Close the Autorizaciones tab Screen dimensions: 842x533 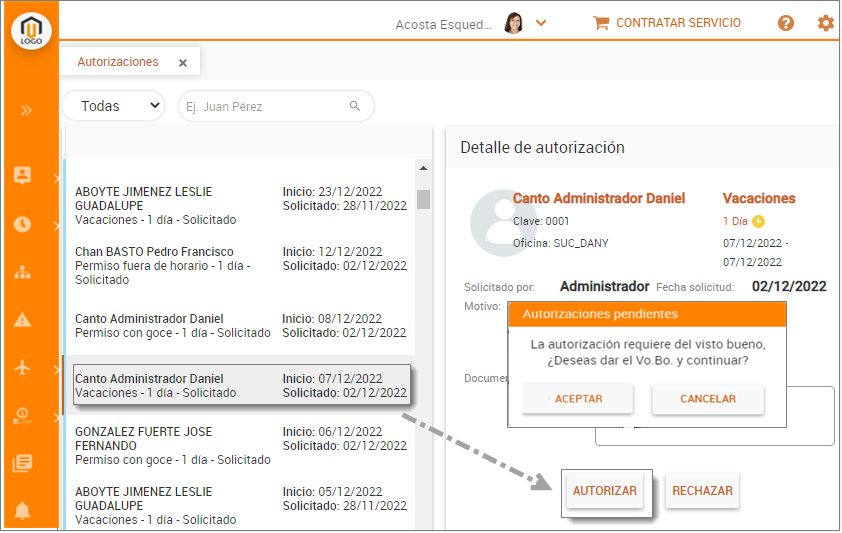[183, 63]
